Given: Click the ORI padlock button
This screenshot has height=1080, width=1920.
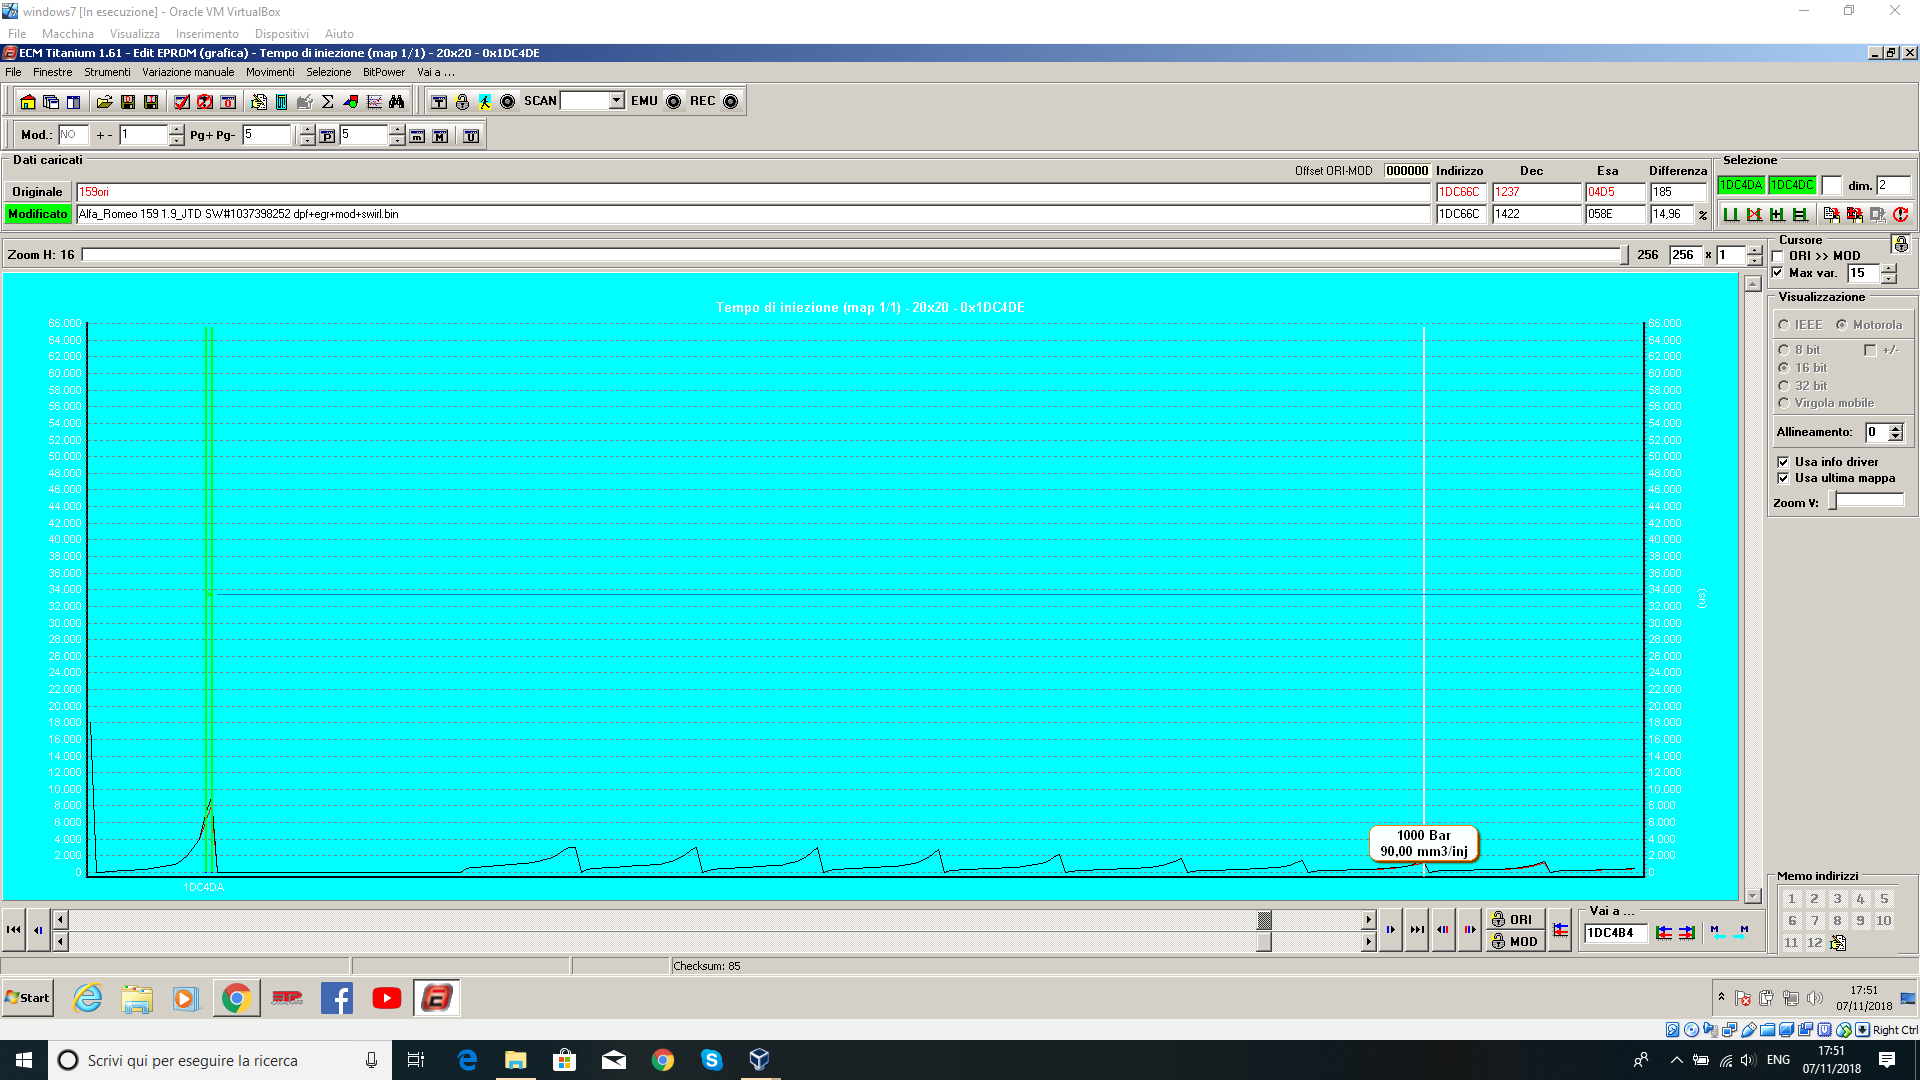Looking at the screenshot, I should pos(1514,919).
